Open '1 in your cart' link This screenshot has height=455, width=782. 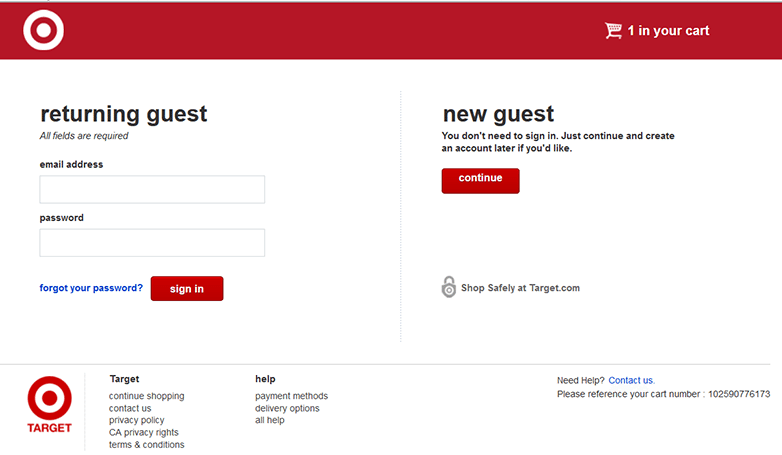668,30
